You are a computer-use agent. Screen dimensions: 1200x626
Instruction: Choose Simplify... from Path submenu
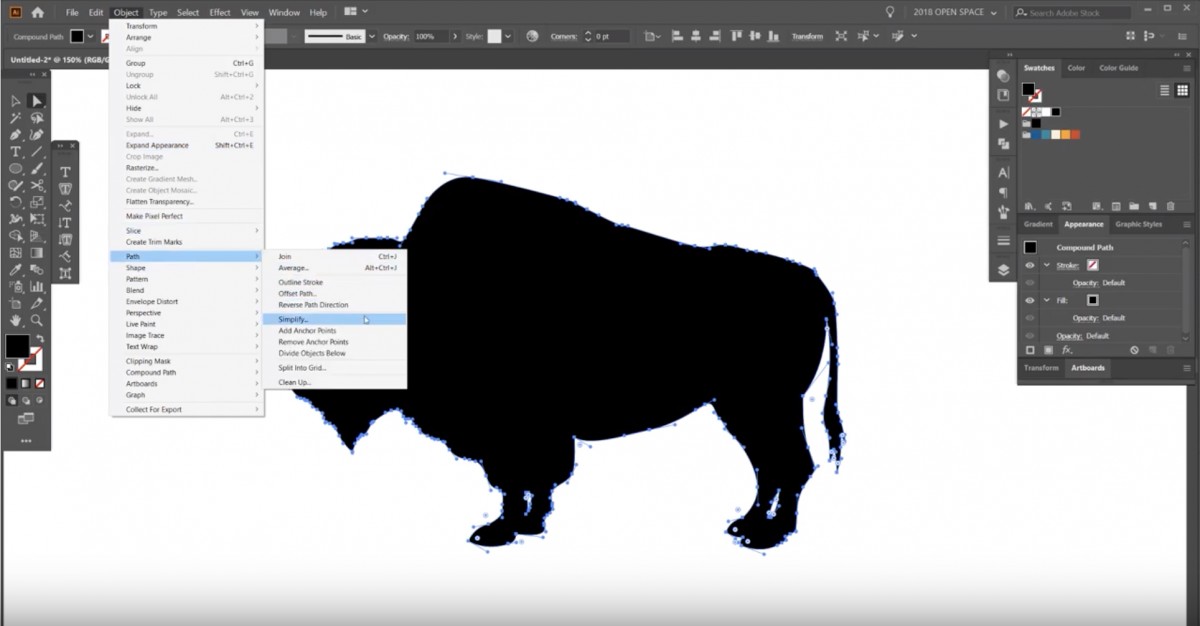[336, 319]
